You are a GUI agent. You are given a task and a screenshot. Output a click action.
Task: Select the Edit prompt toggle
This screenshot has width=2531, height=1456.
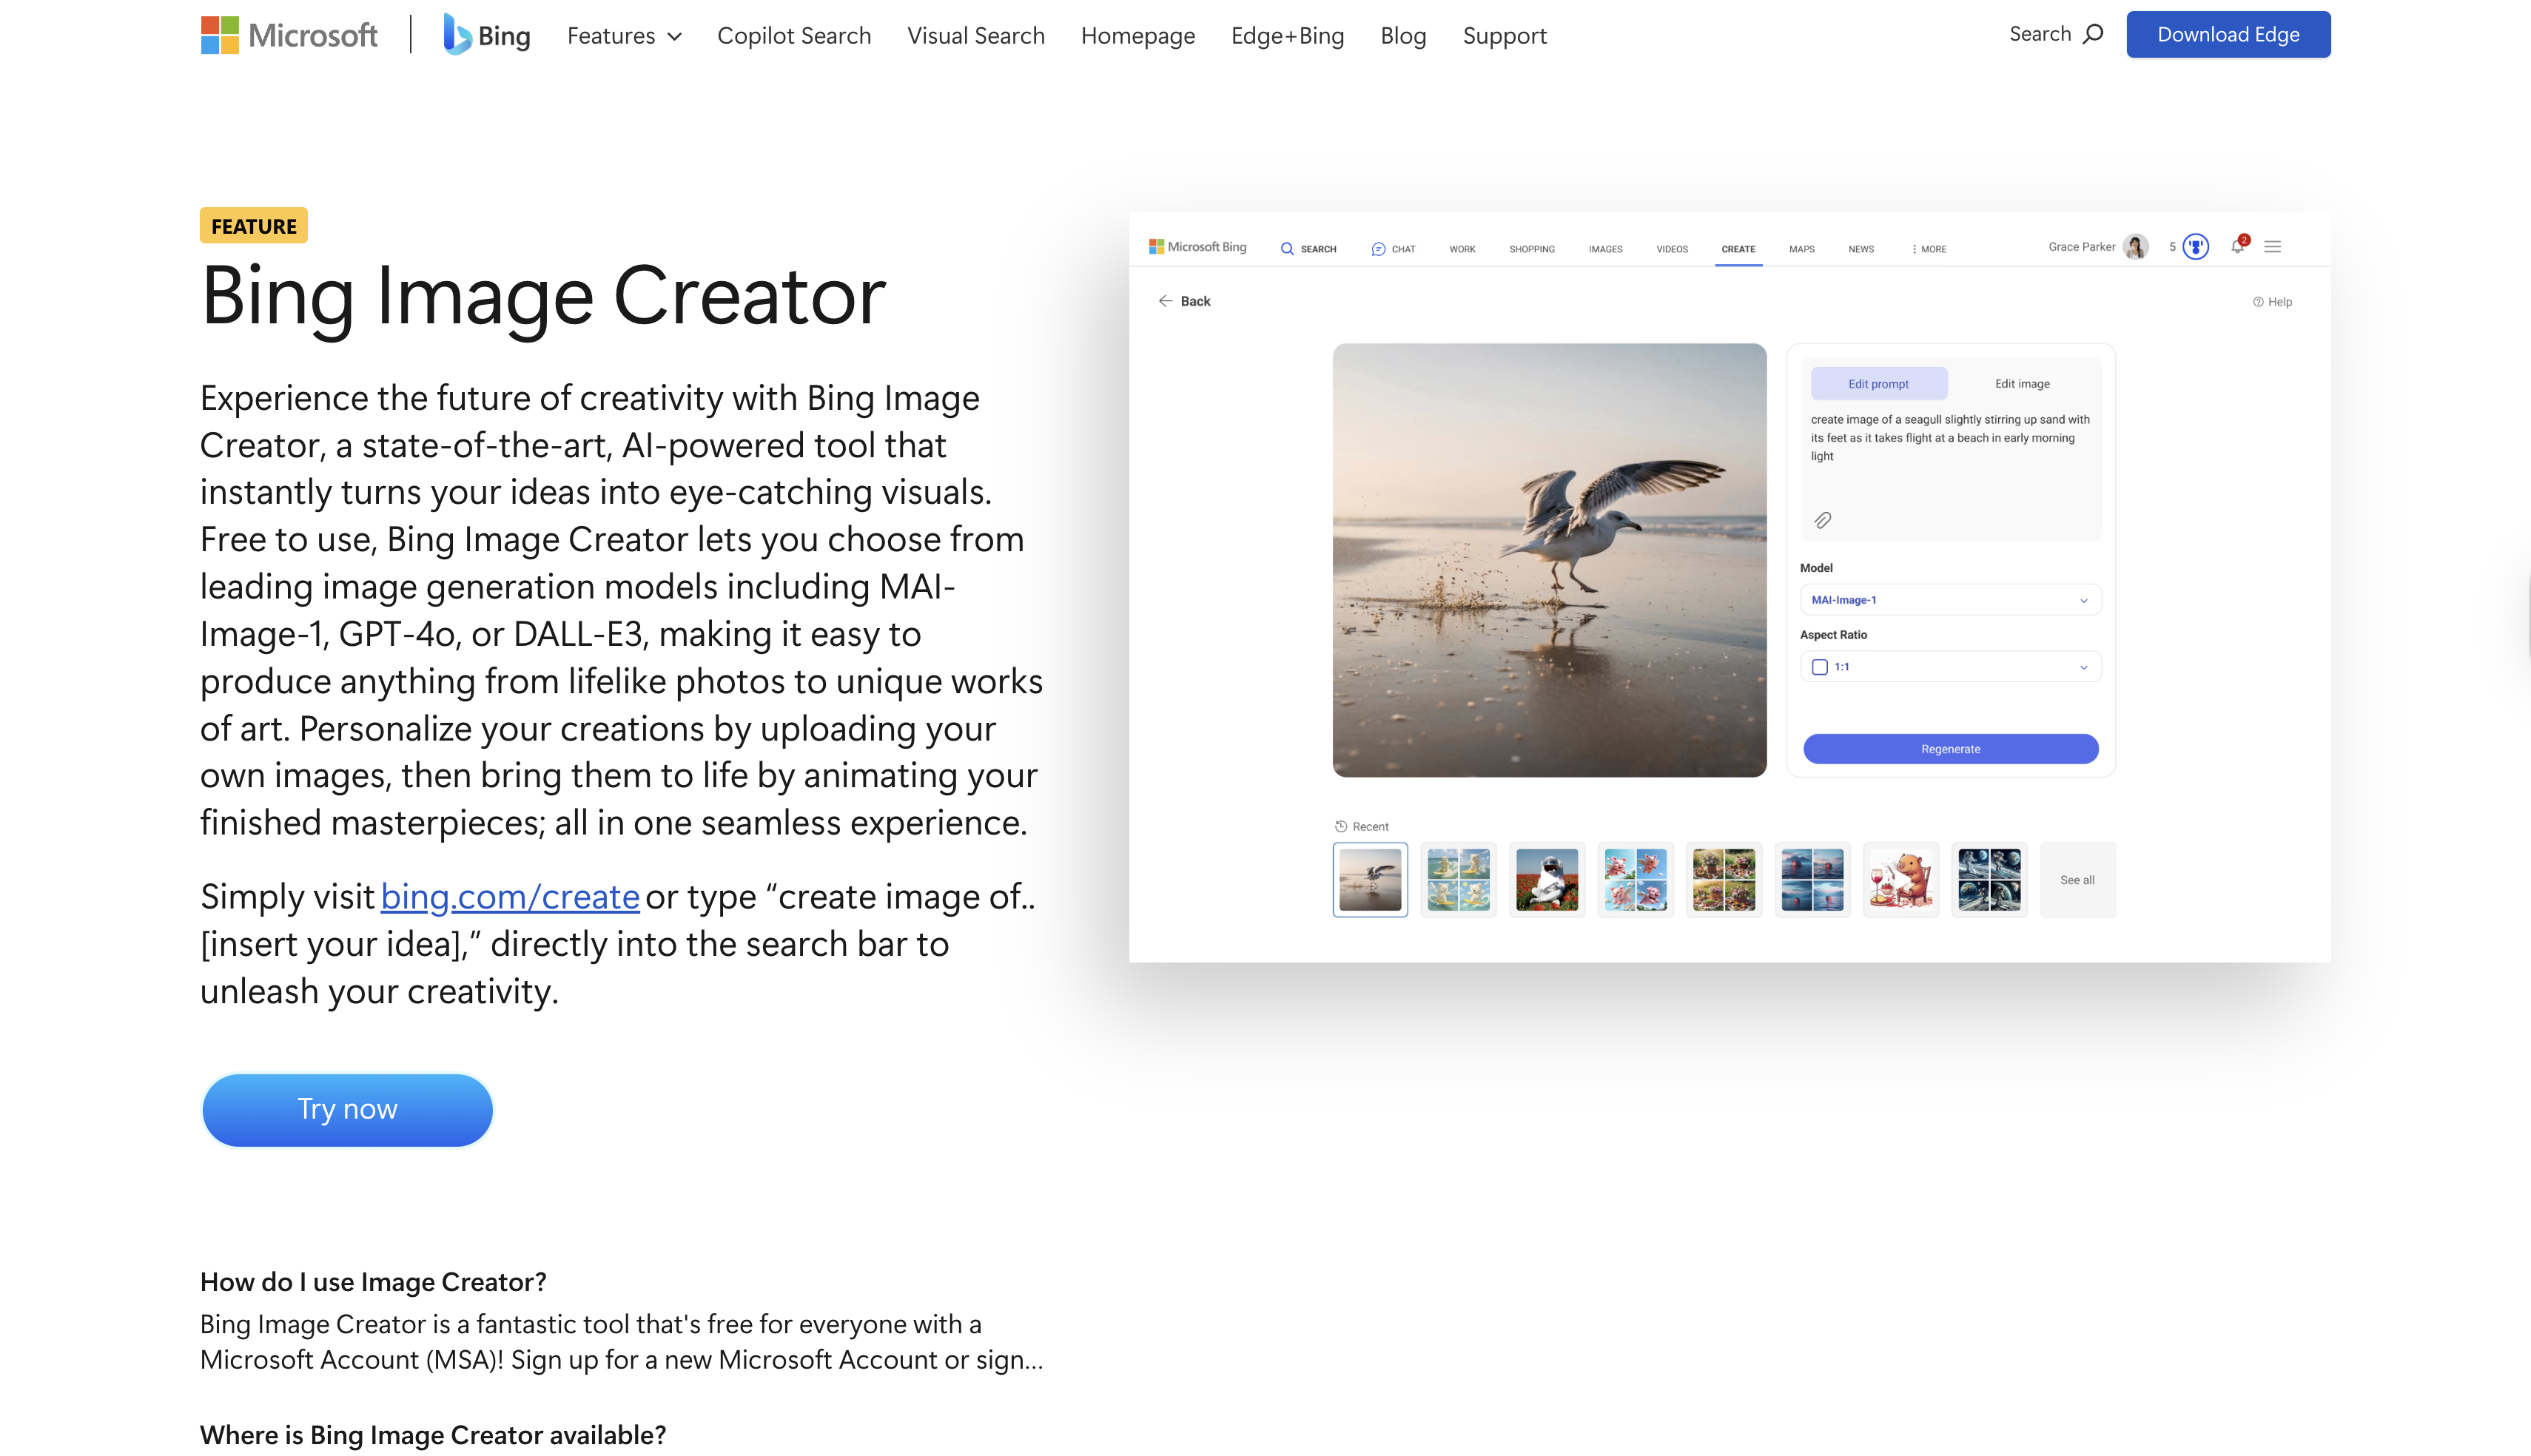1879,383
